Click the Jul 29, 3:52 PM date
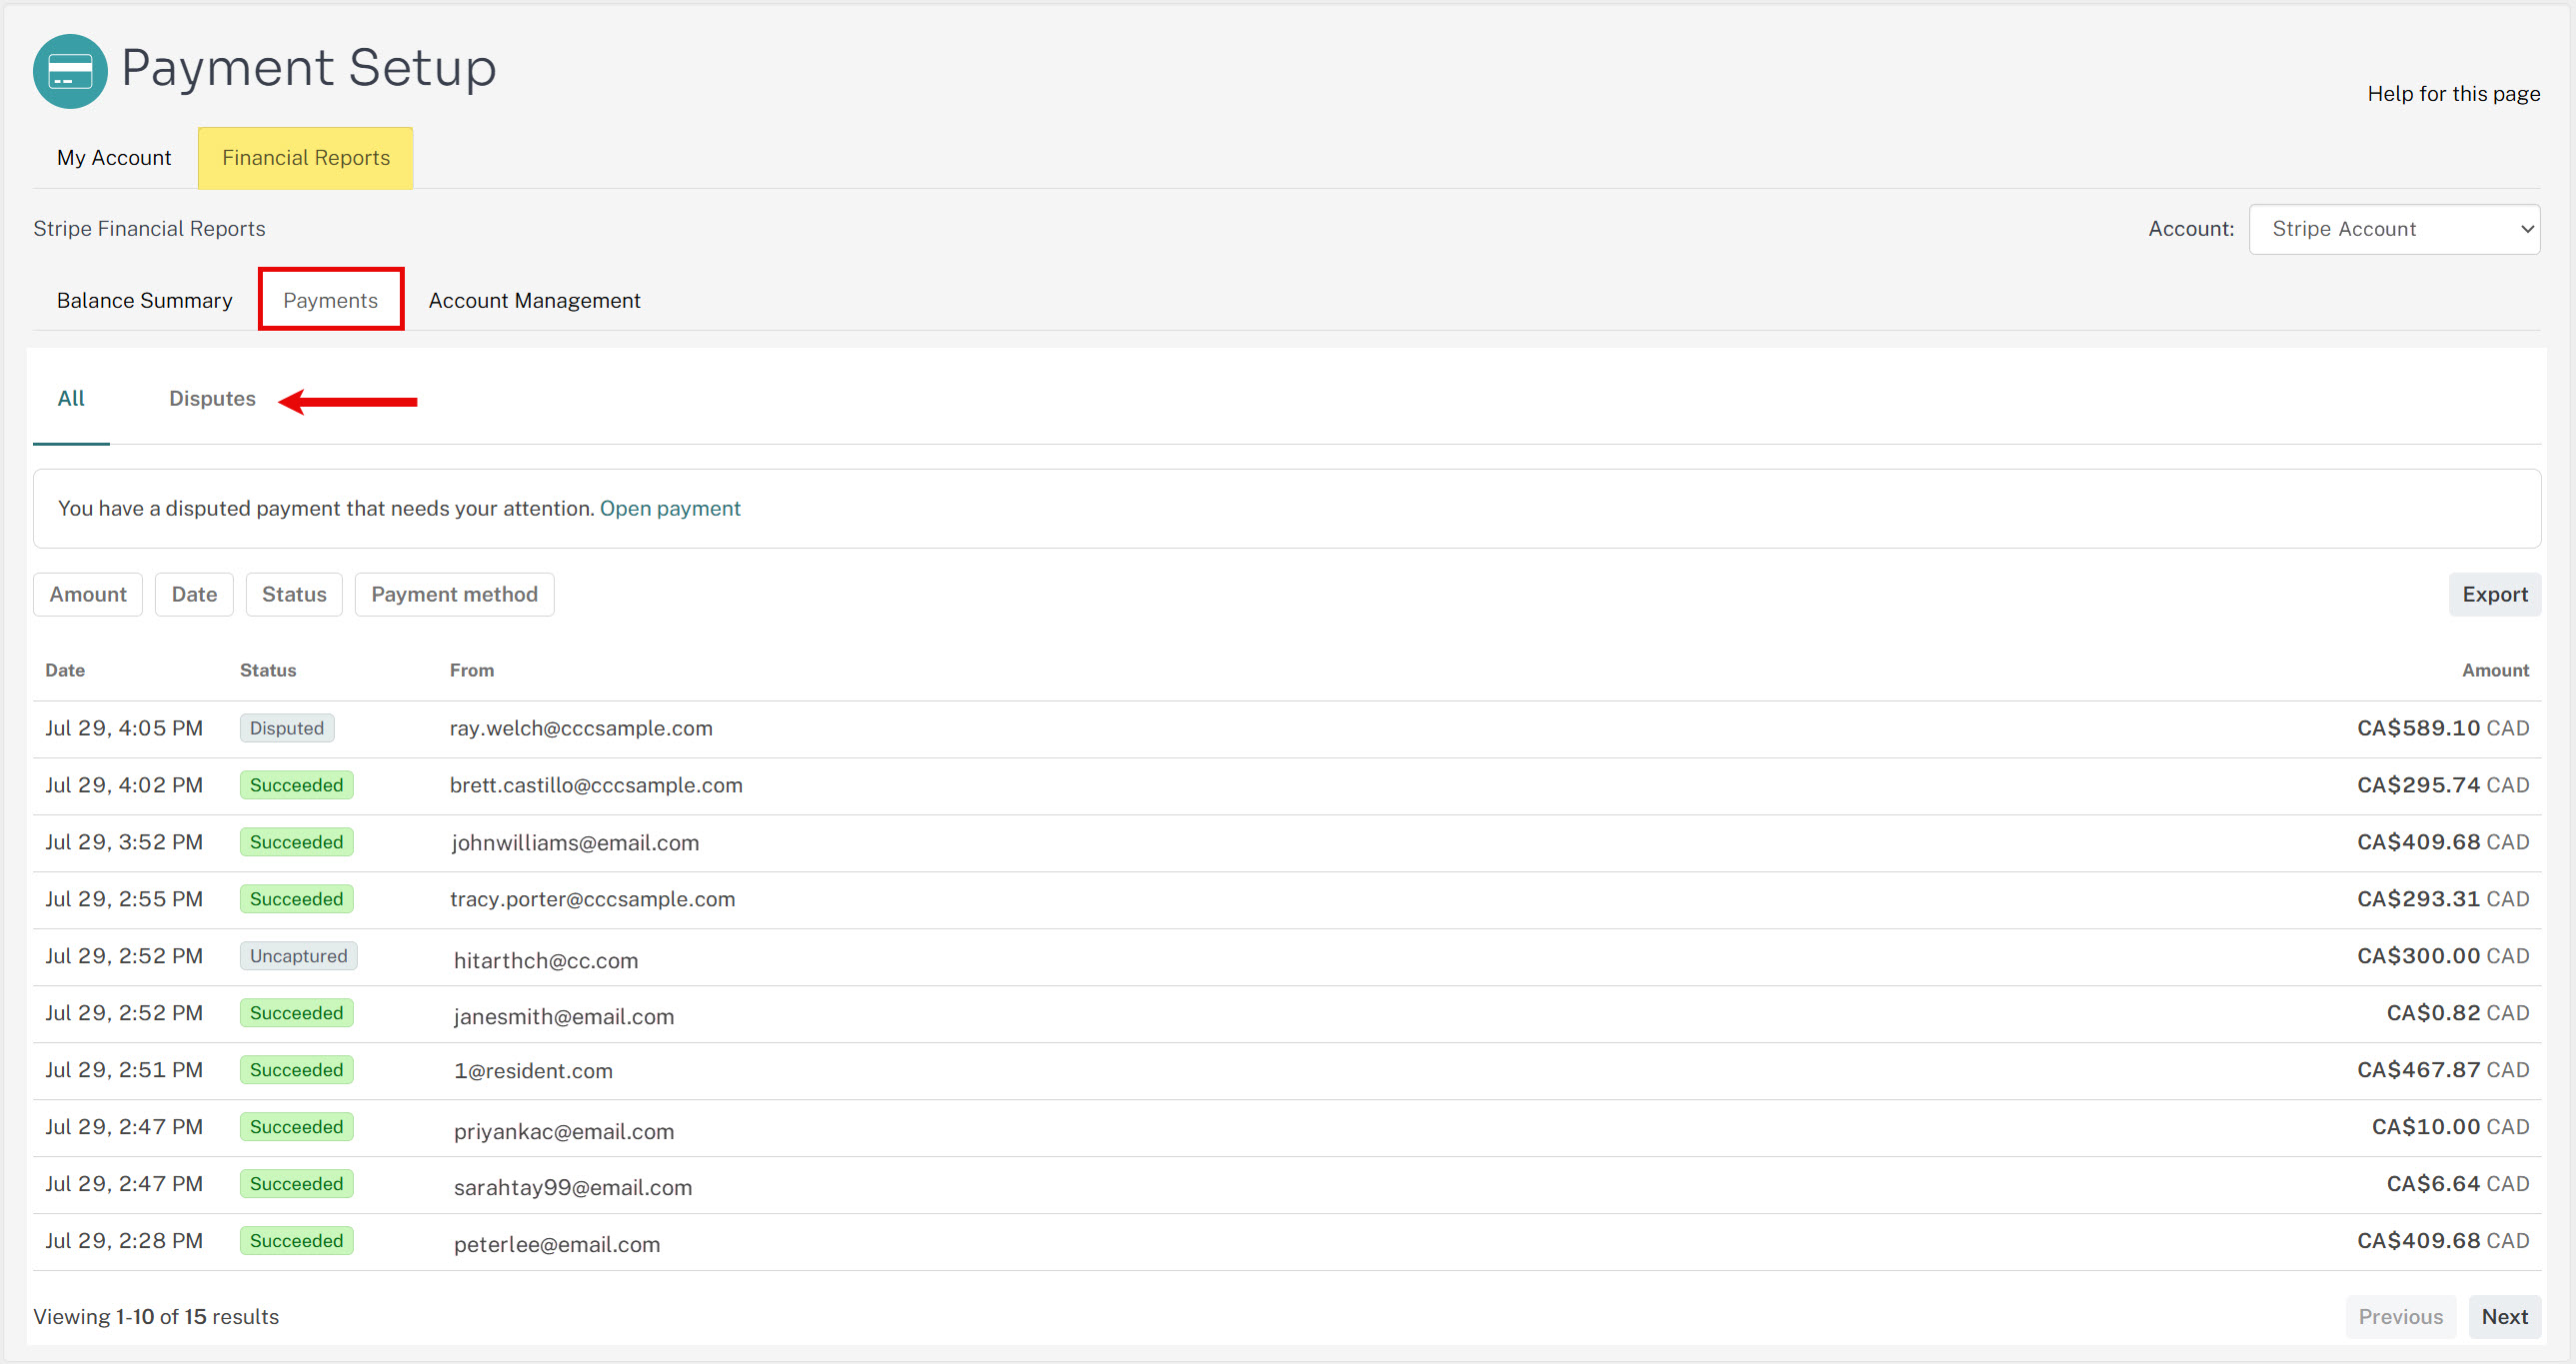Image resolution: width=2576 pixels, height=1364 pixels. (x=124, y=842)
